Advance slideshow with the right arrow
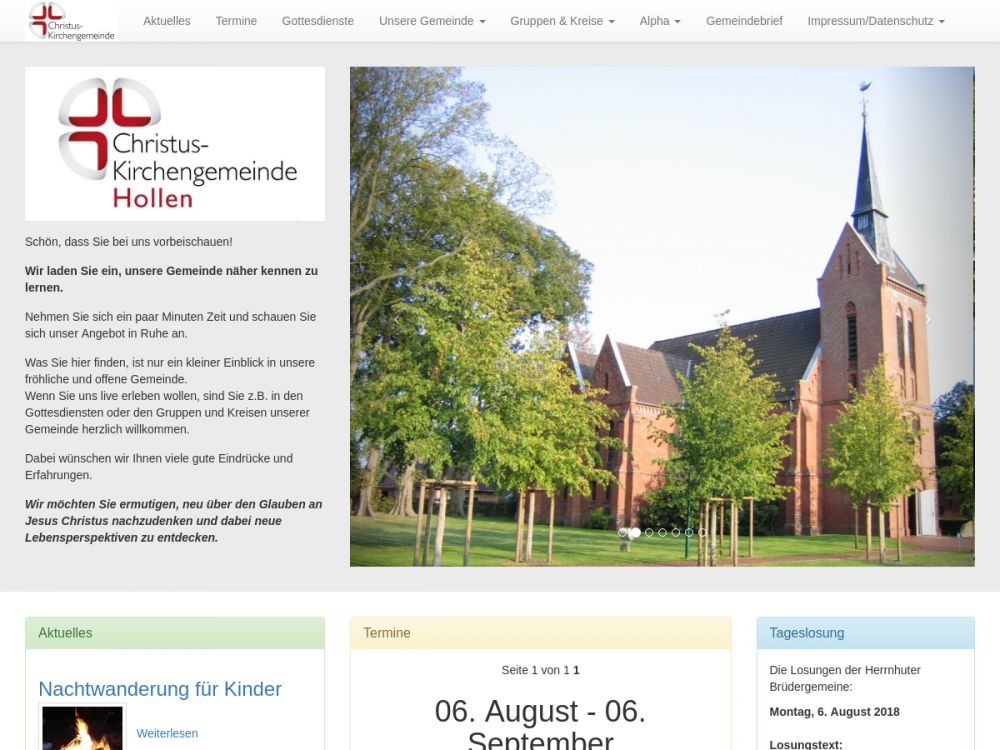 927,319
